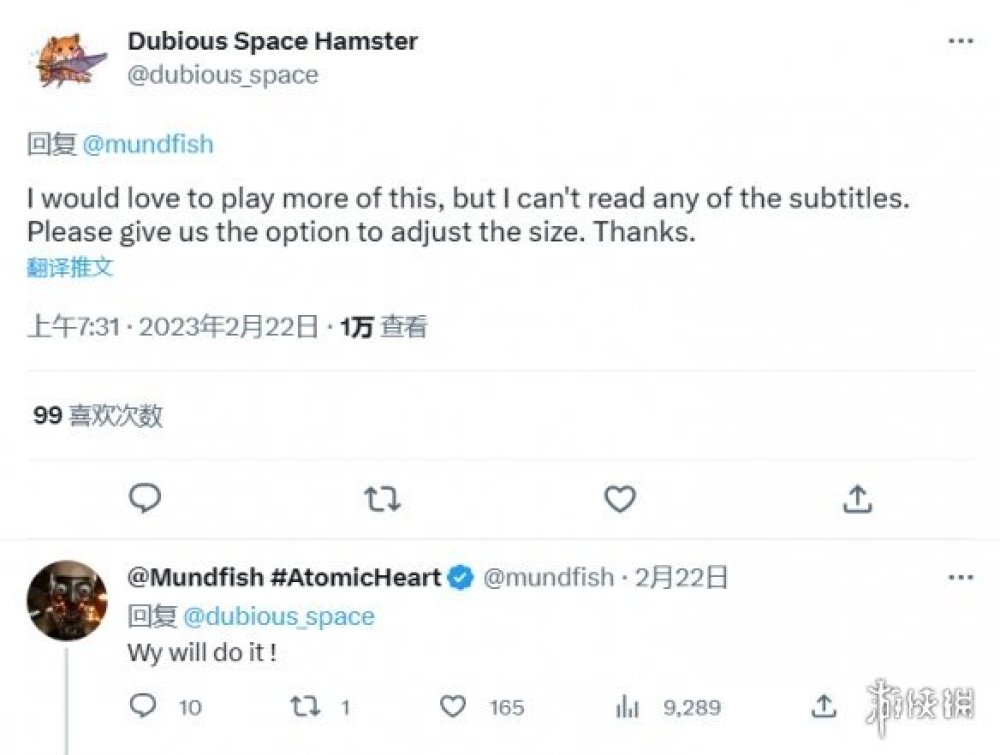
Task: Open Dubious Space Hamster display name
Action: pos(272,41)
